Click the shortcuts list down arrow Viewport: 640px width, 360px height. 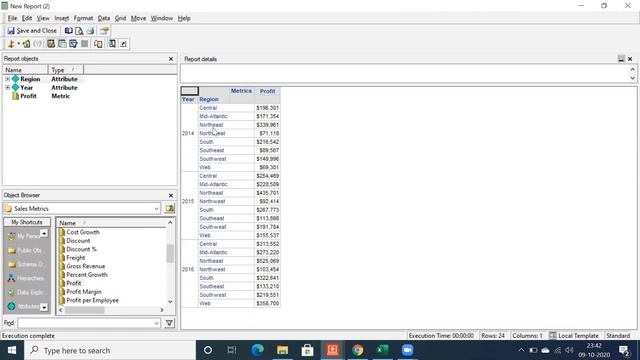point(44,307)
